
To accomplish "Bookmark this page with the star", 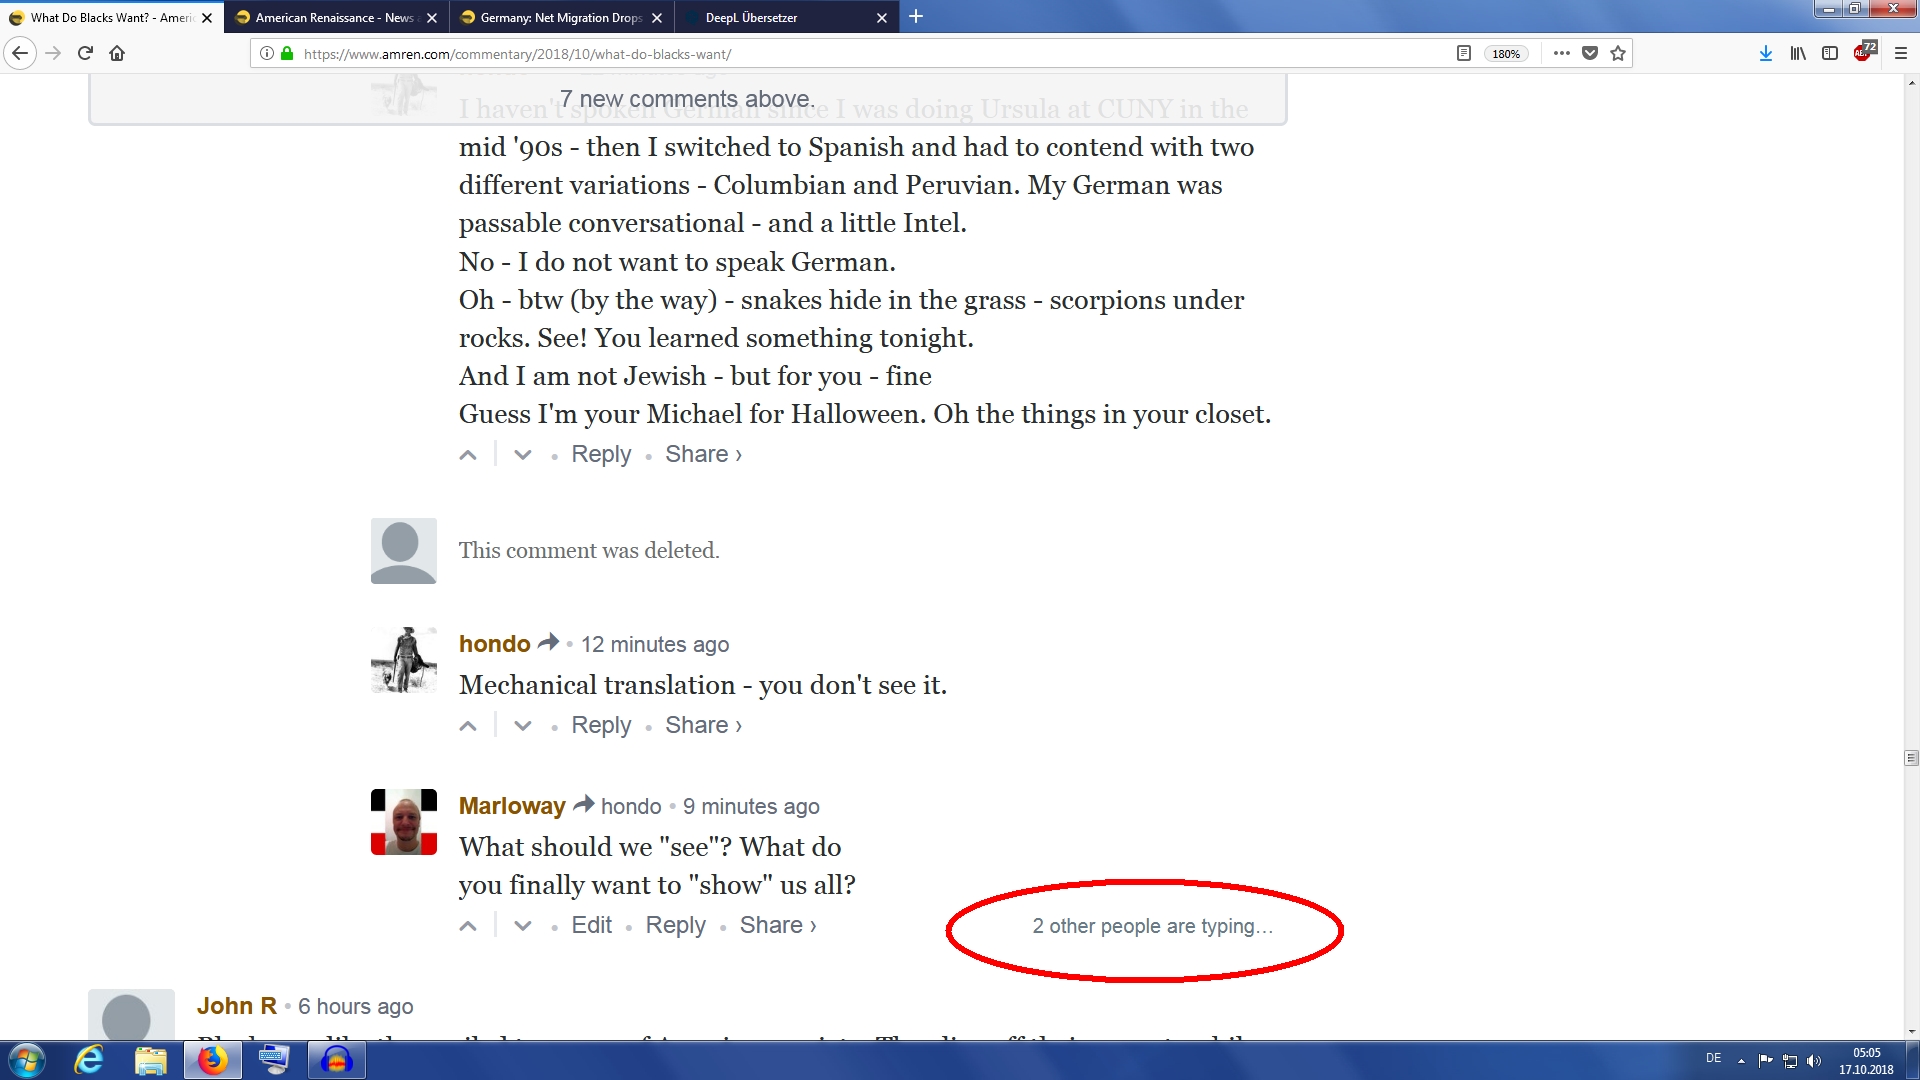I will pos(1618,53).
